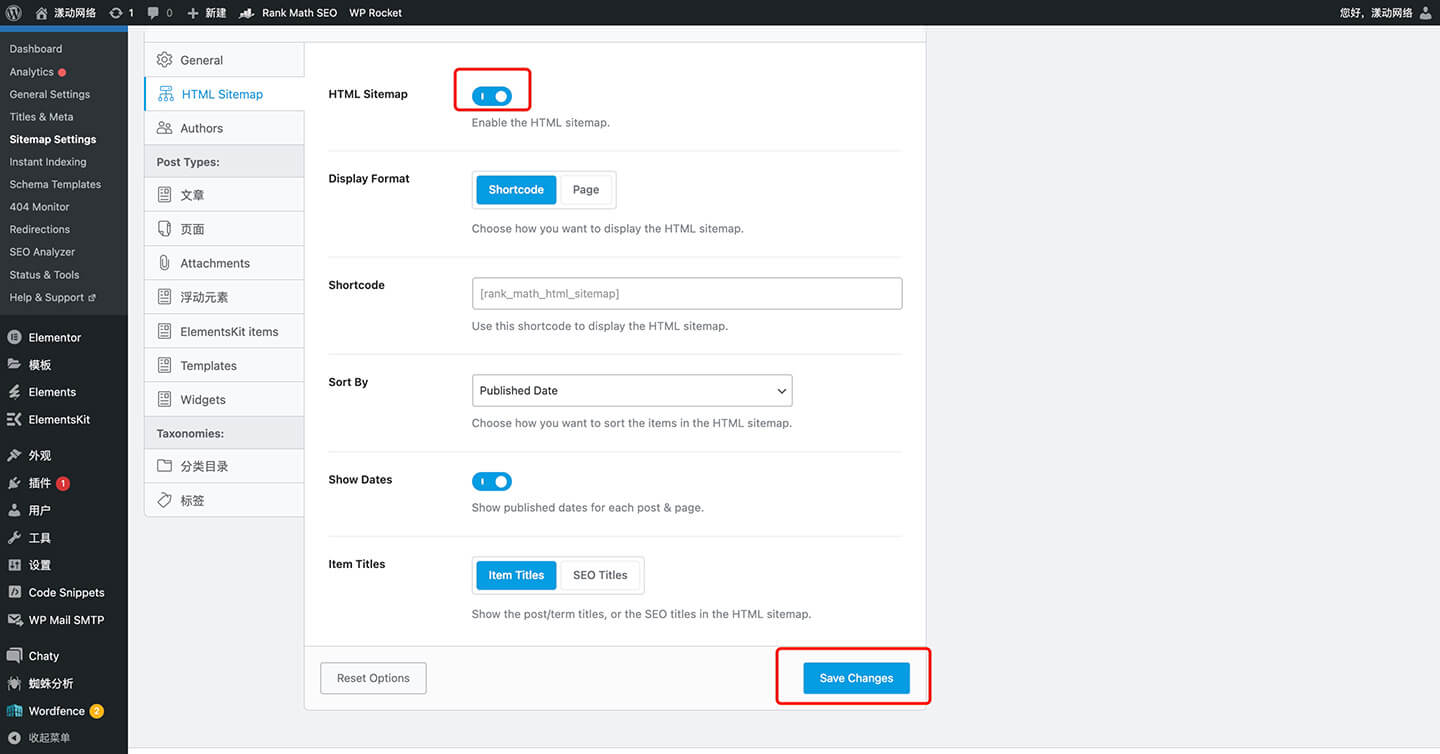Select Item Titles option
Image resolution: width=1440 pixels, height=754 pixels.
(x=516, y=575)
